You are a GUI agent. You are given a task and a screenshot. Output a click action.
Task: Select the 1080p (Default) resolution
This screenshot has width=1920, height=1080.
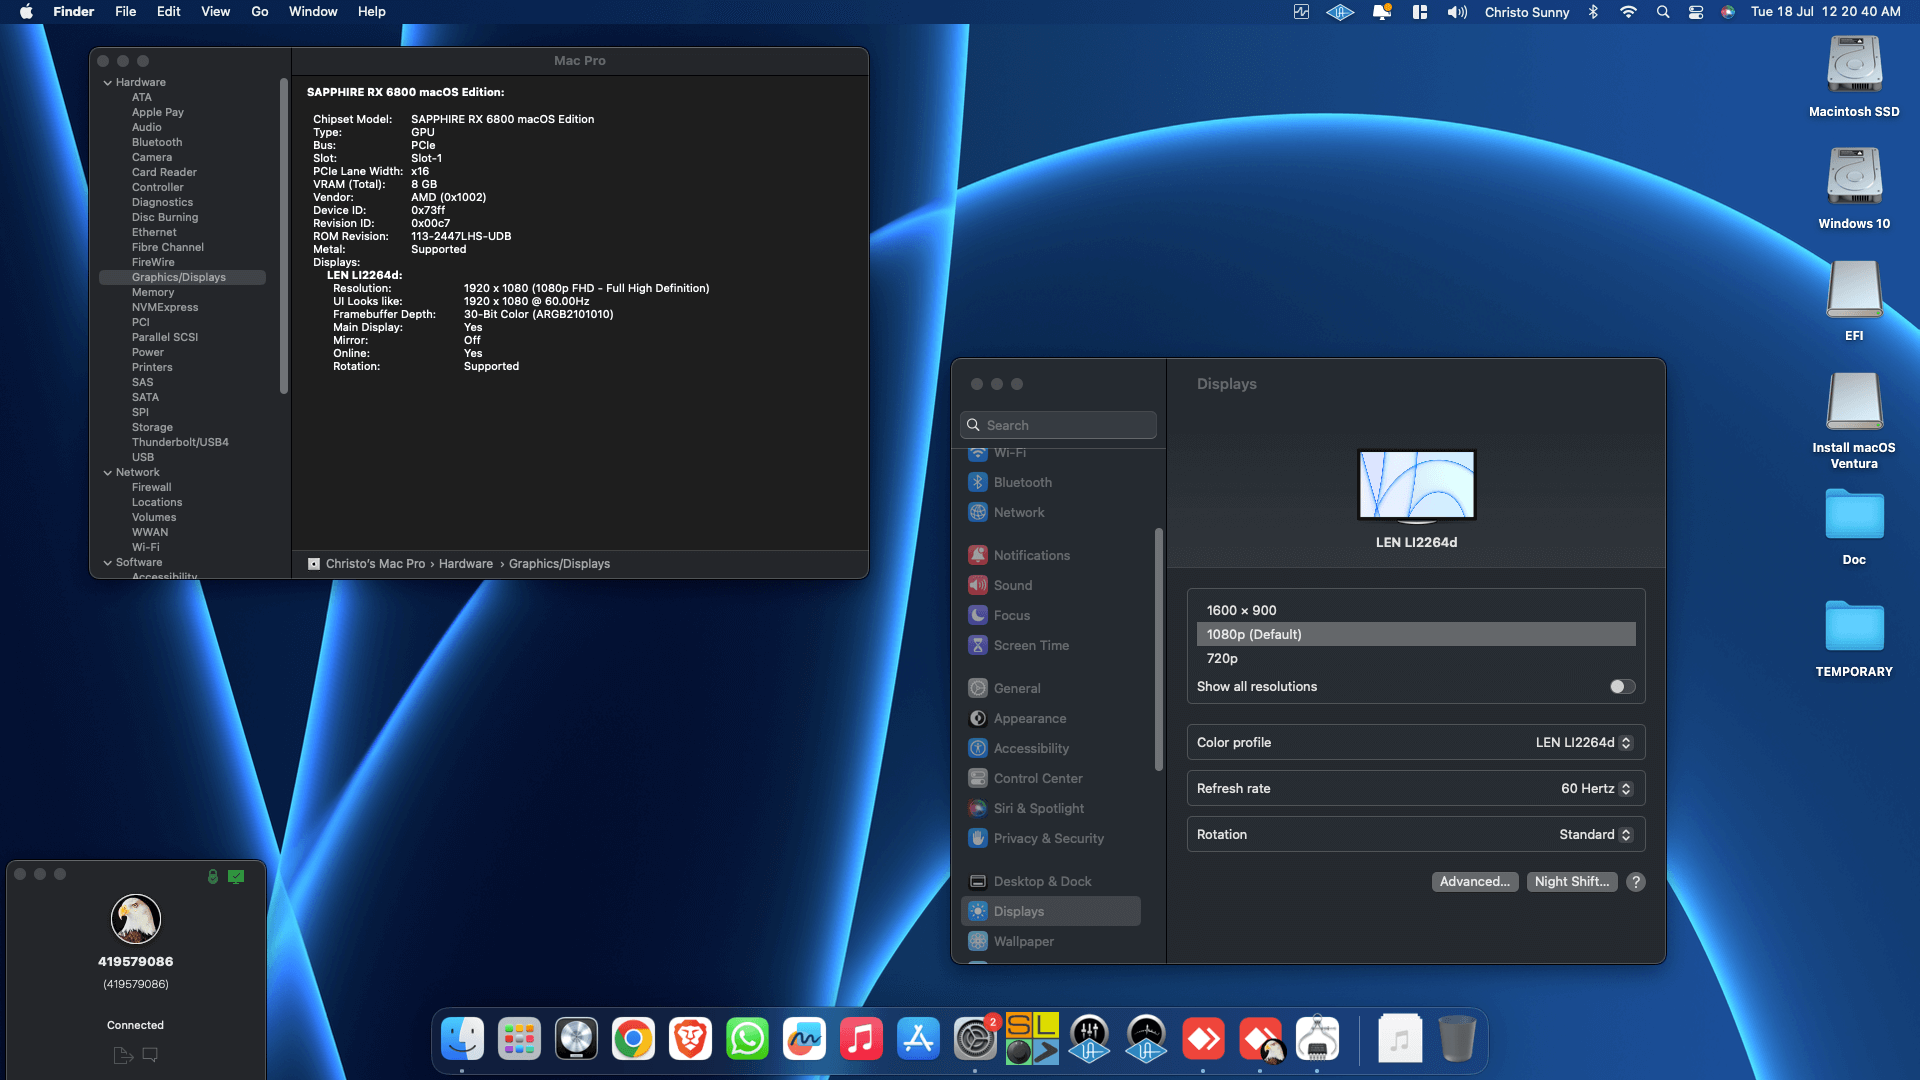point(1416,634)
